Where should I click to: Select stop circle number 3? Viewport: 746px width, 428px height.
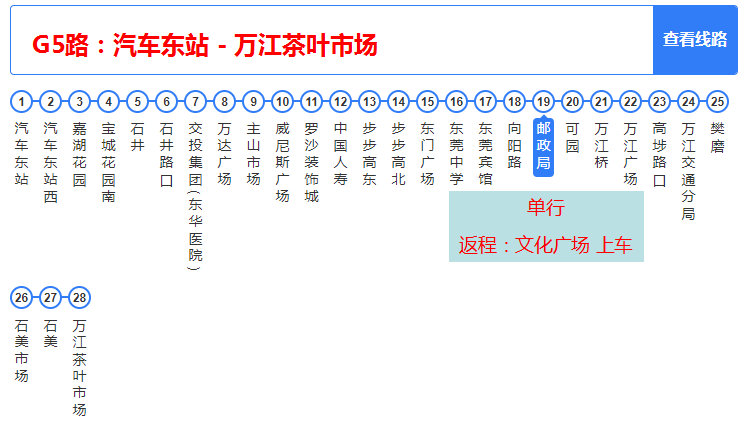[79, 102]
